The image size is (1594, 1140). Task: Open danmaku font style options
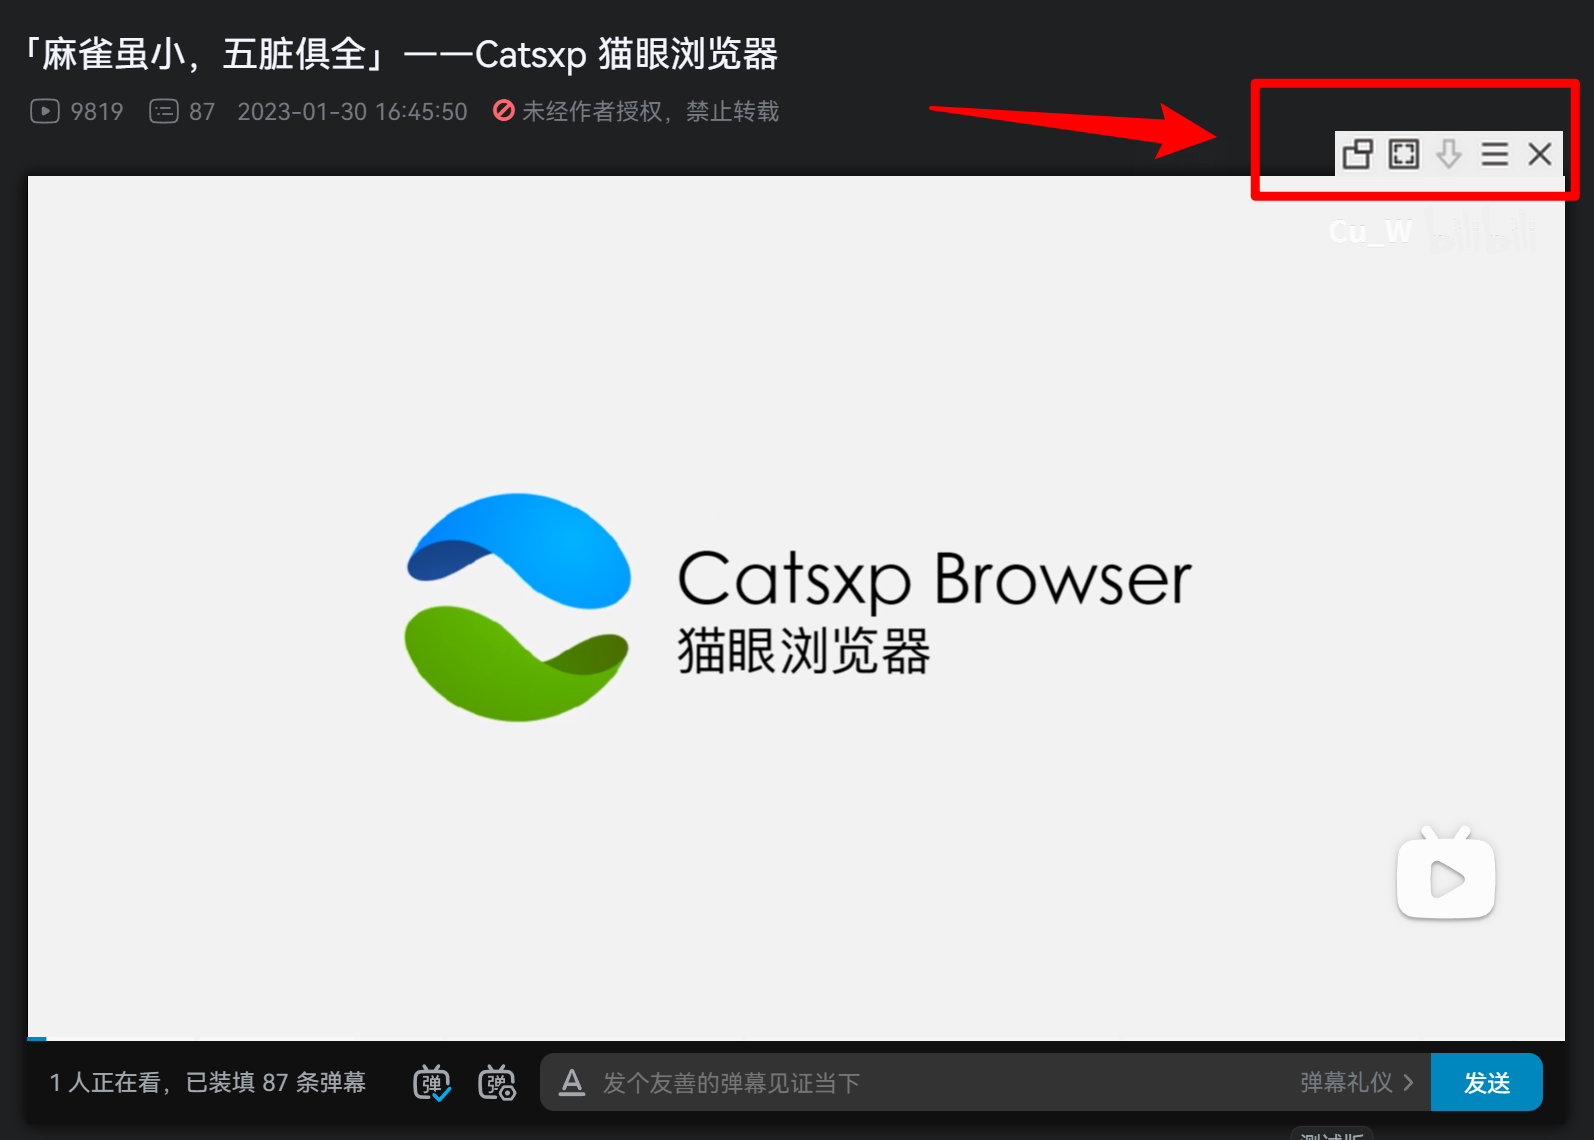[x=571, y=1082]
